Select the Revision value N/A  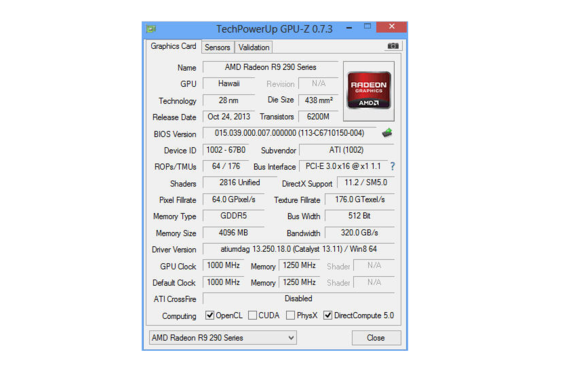[318, 84]
